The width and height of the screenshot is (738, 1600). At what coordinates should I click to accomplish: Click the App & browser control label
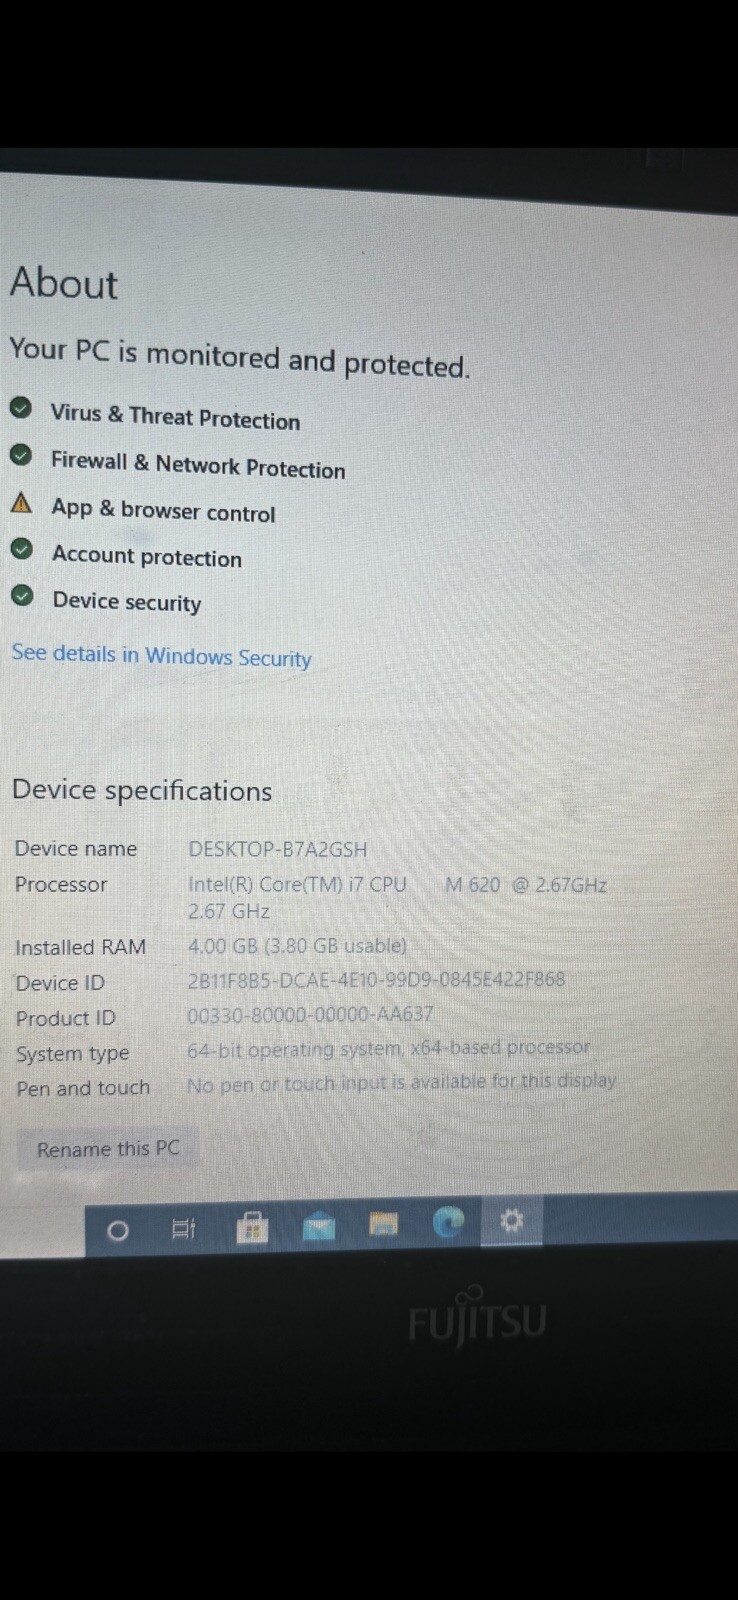[163, 510]
